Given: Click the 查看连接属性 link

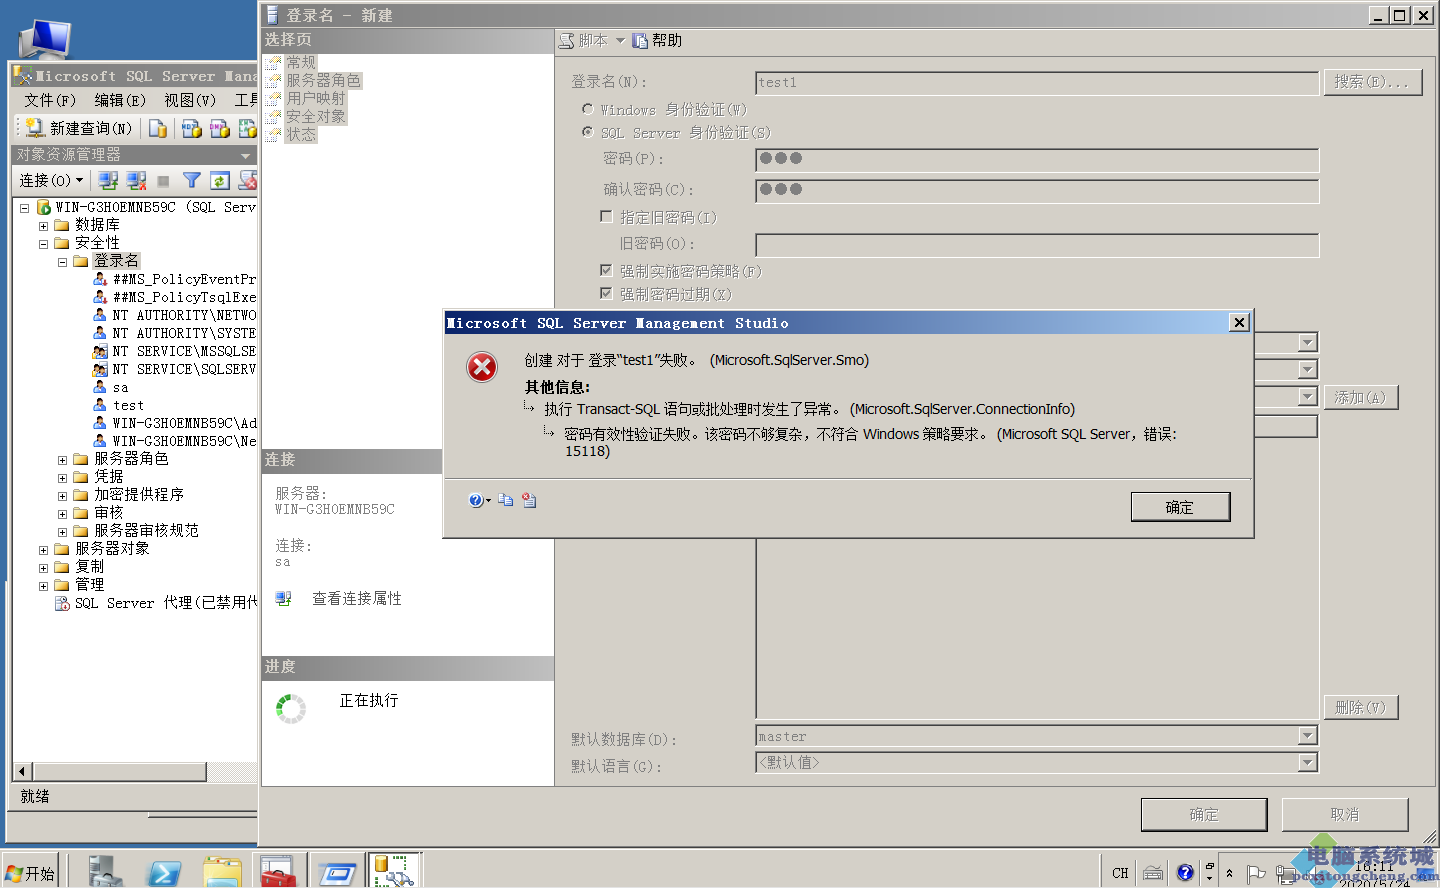Looking at the screenshot, I should (x=357, y=598).
